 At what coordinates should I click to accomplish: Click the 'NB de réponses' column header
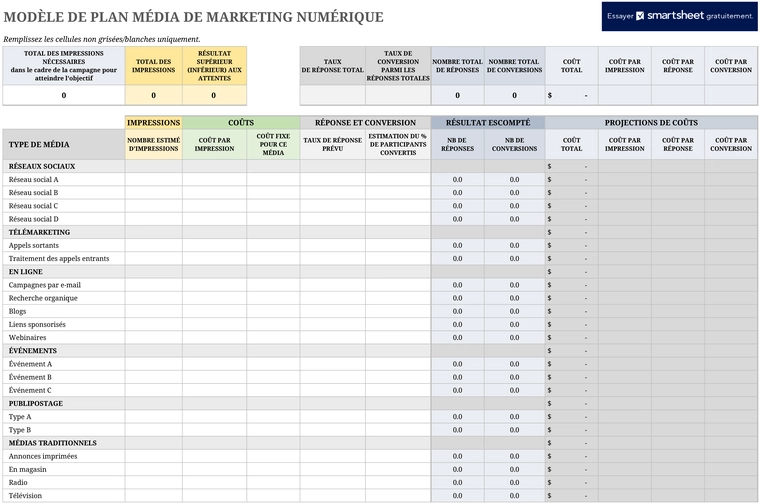[x=457, y=144]
